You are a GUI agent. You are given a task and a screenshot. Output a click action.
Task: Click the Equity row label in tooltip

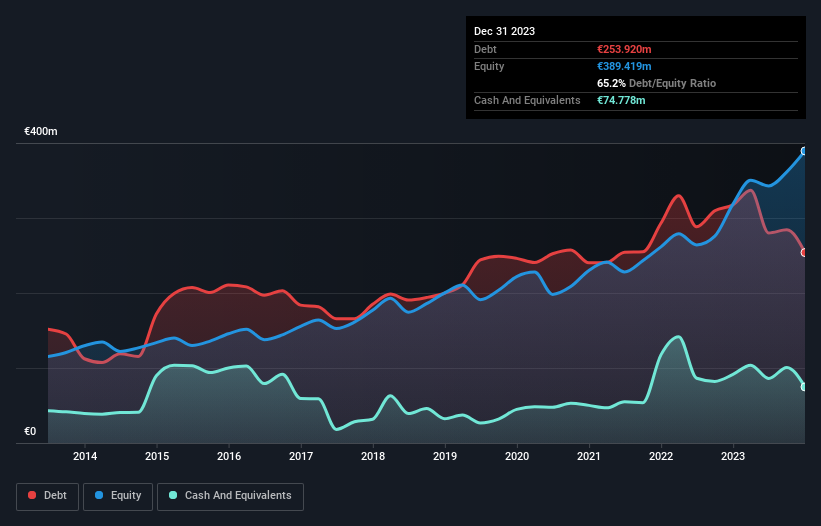(489, 66)
